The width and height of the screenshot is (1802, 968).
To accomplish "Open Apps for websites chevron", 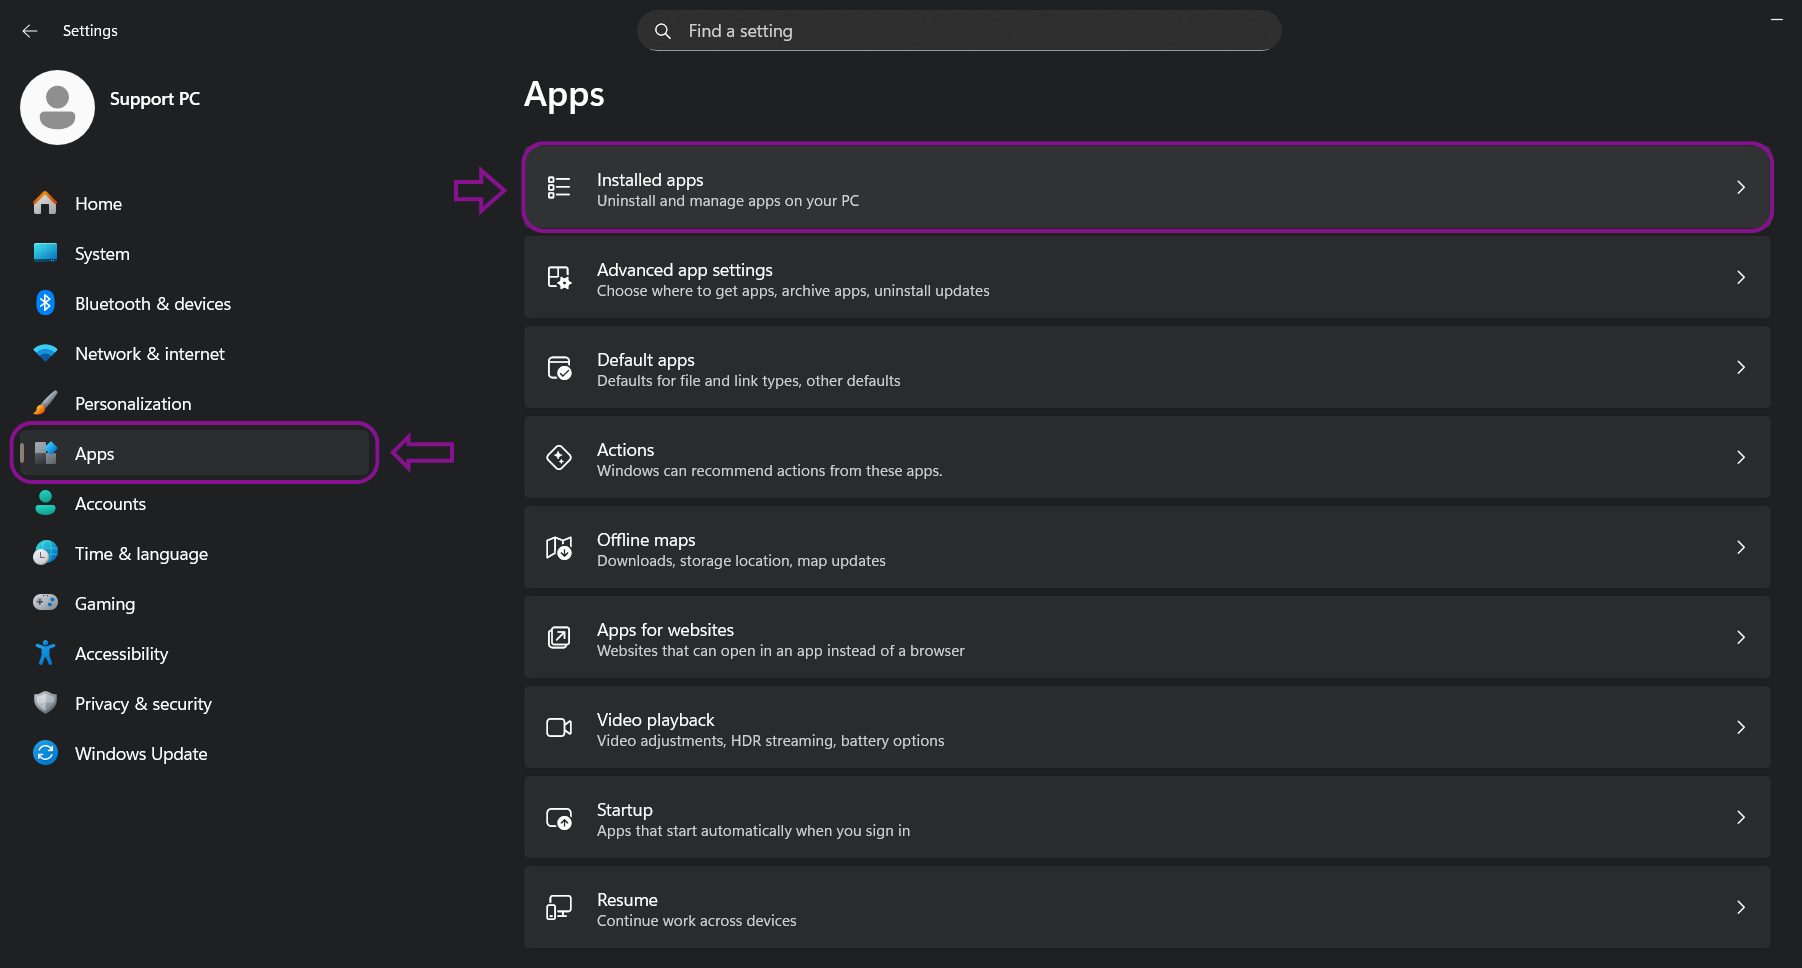I will (x=1740, y=637).
